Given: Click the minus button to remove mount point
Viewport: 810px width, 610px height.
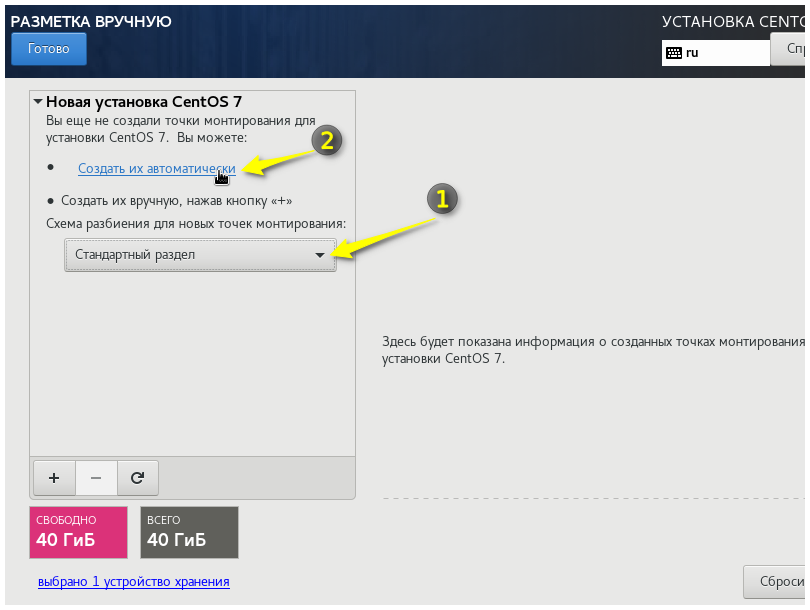Looking at the screenshot, I should (x=96, y=478).
